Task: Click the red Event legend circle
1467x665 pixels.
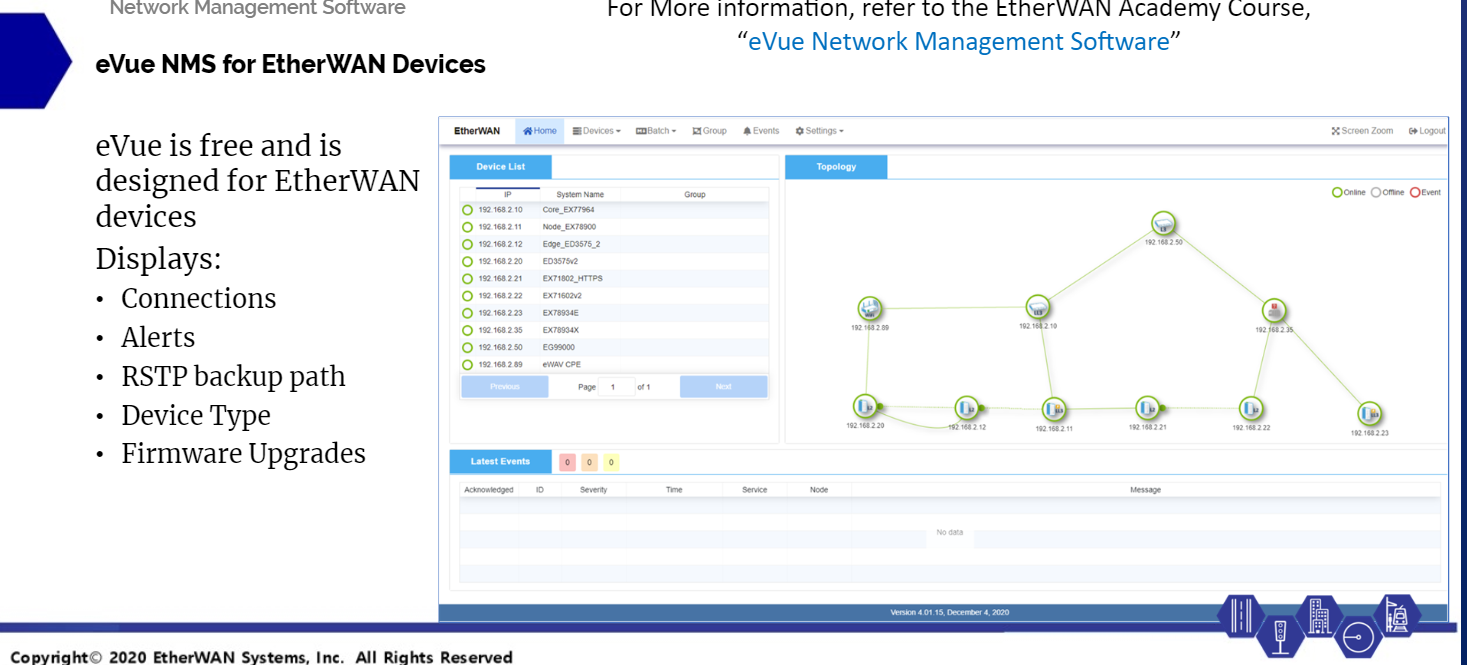Action: (x=1415, y=193)
